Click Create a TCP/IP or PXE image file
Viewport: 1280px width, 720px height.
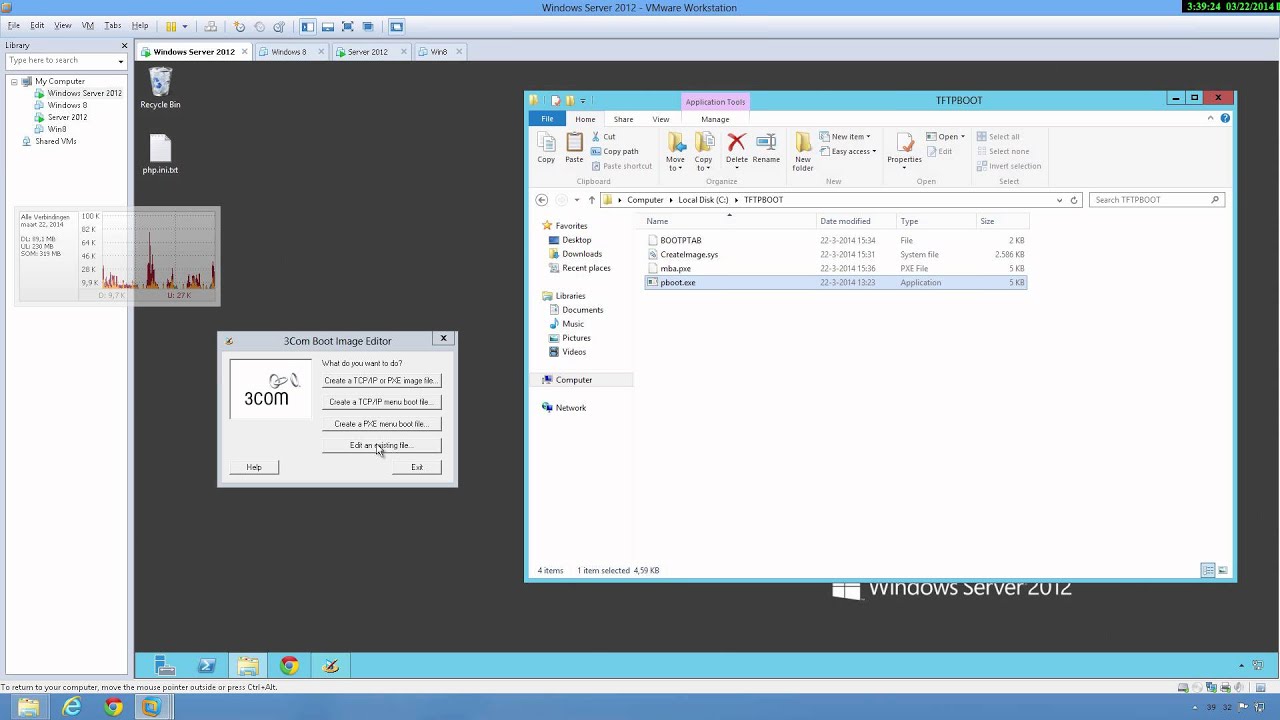click(x=381, y=381)
